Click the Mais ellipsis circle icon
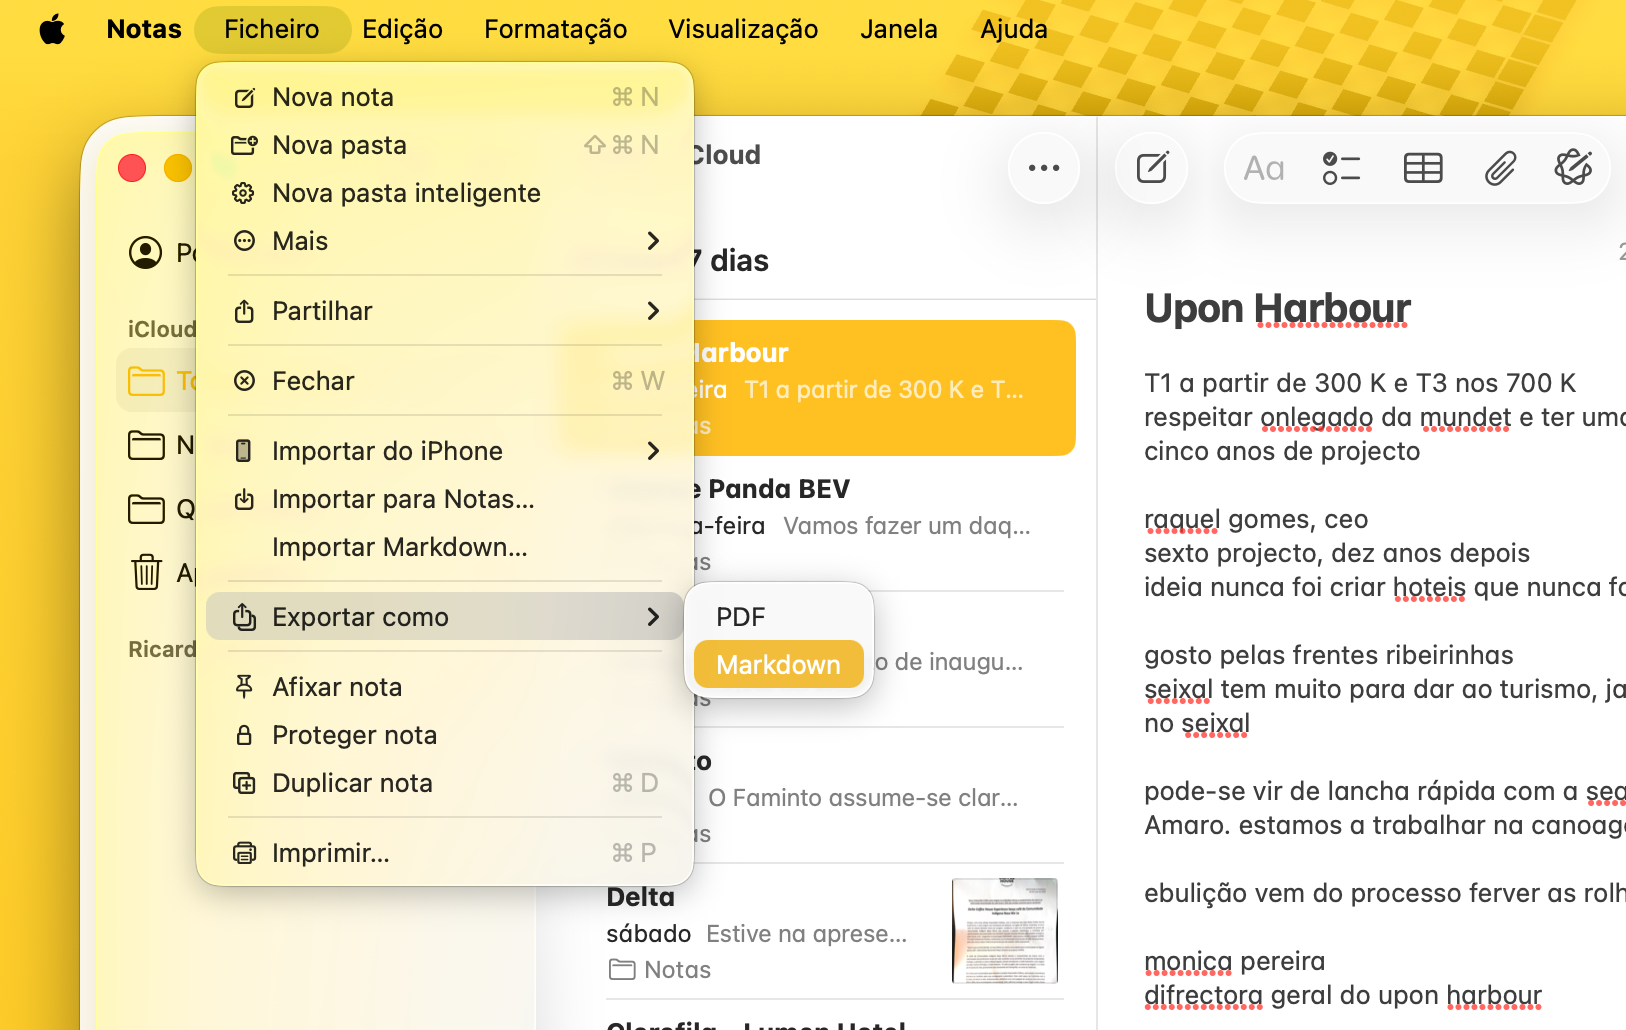The height and width of the screenshot is (1030, 1626). click(244, 241)
